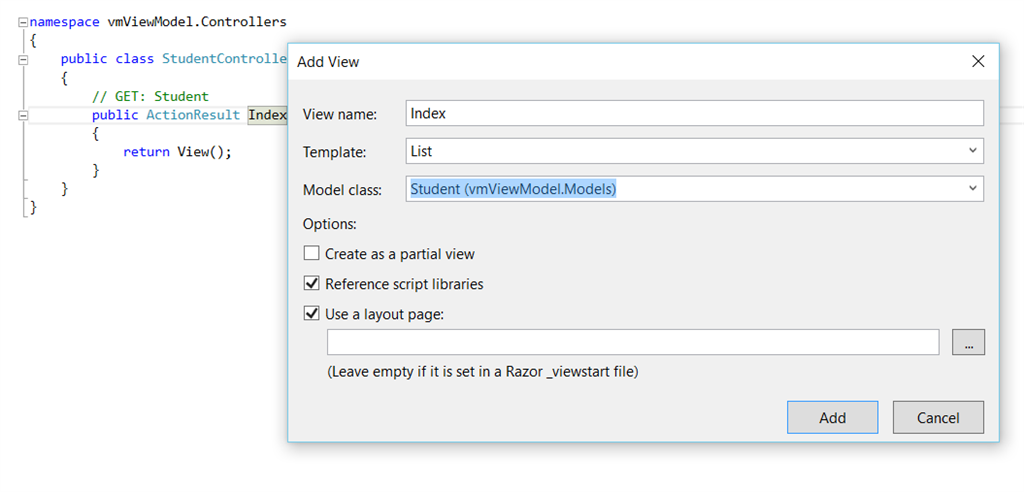
Task: Click the GET: Student comment line
Action: (150, 96)
